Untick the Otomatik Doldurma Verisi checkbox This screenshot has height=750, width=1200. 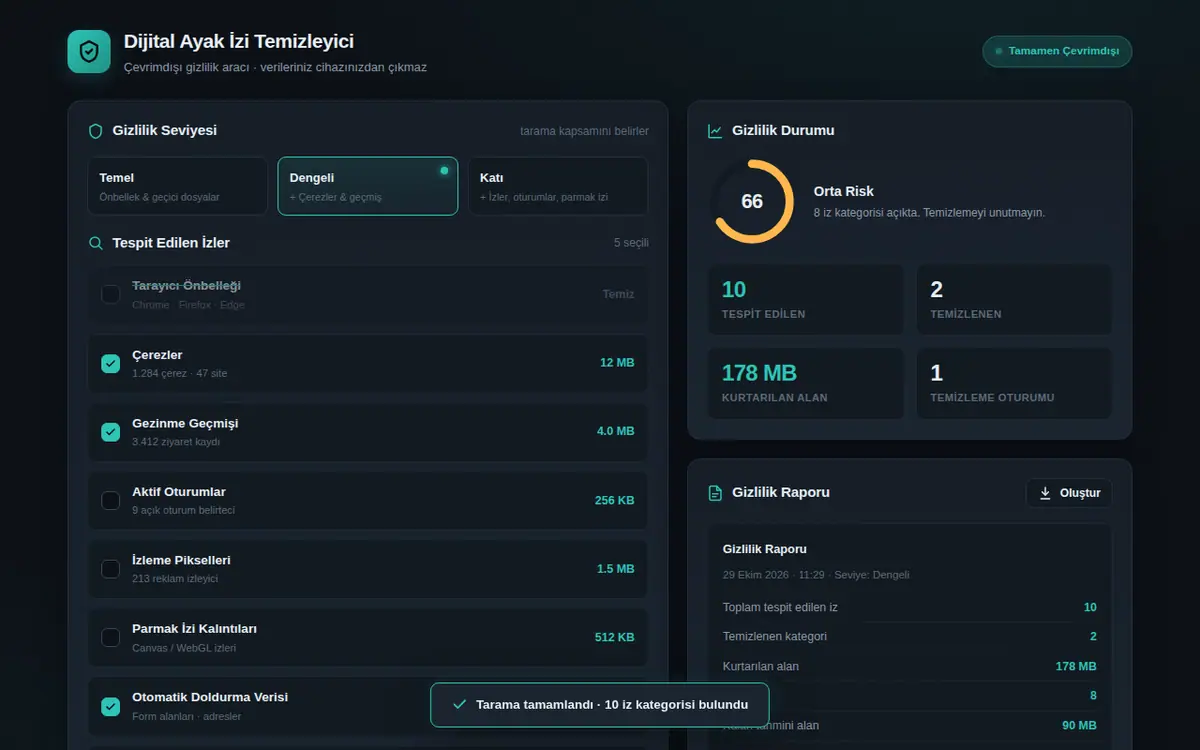tap(111, 706)
